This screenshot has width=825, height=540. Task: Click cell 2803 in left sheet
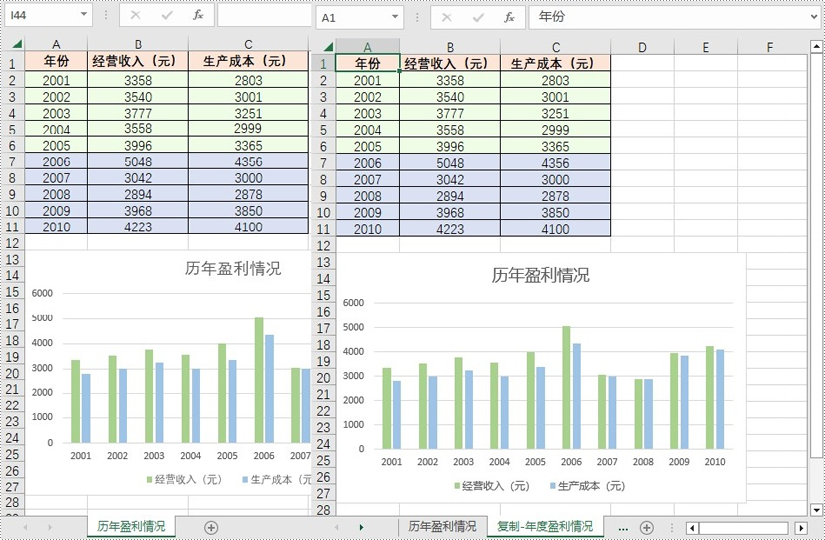248,80
